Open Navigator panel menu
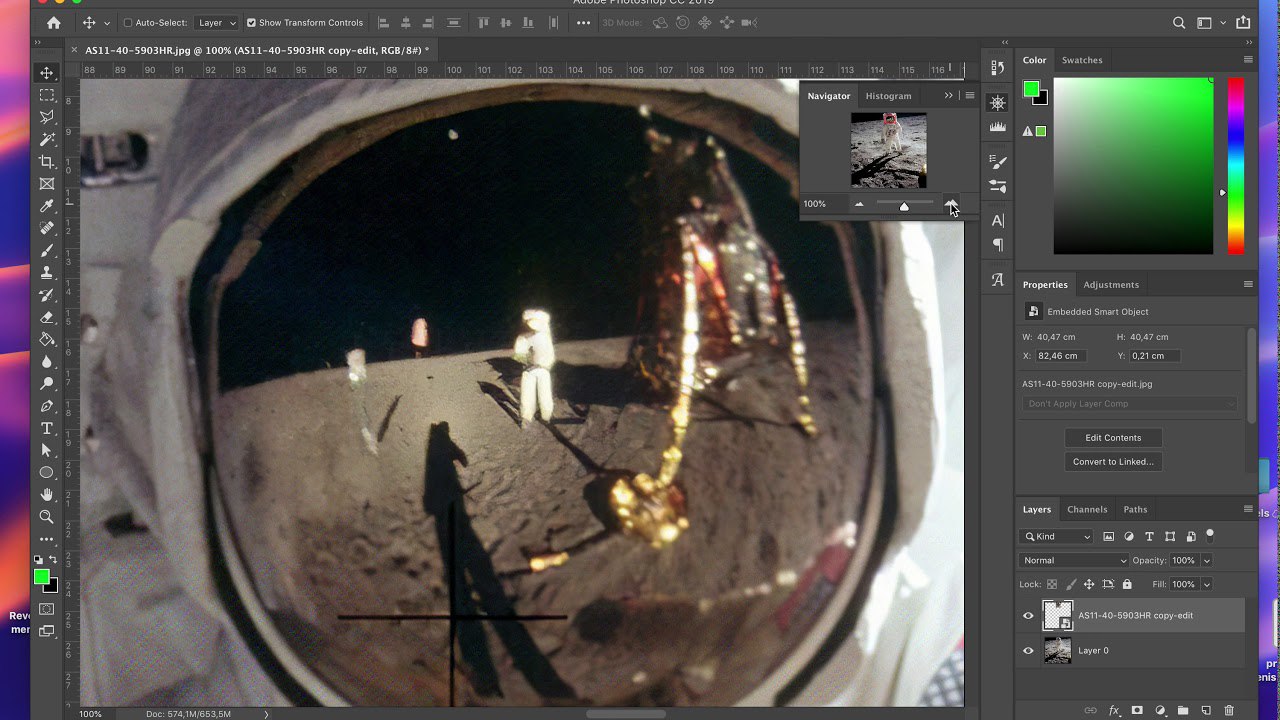Image resolution: width=1280 pixels, height=720 pixels. pyautogui.click(x=969, y=96)
